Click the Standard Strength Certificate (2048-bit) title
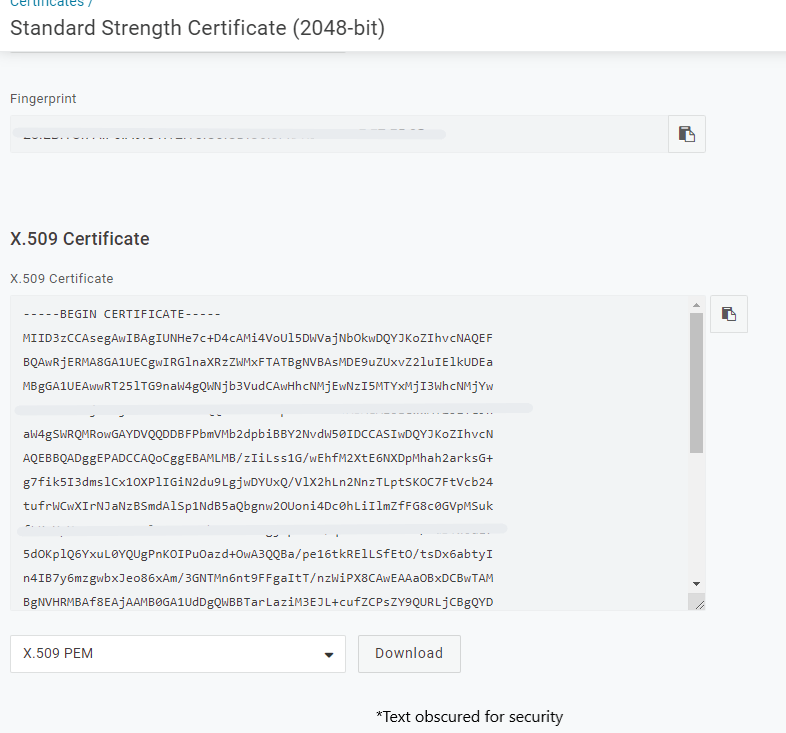Image resolution: width=786 pixels, height=733 pixels. coord(198,28)
